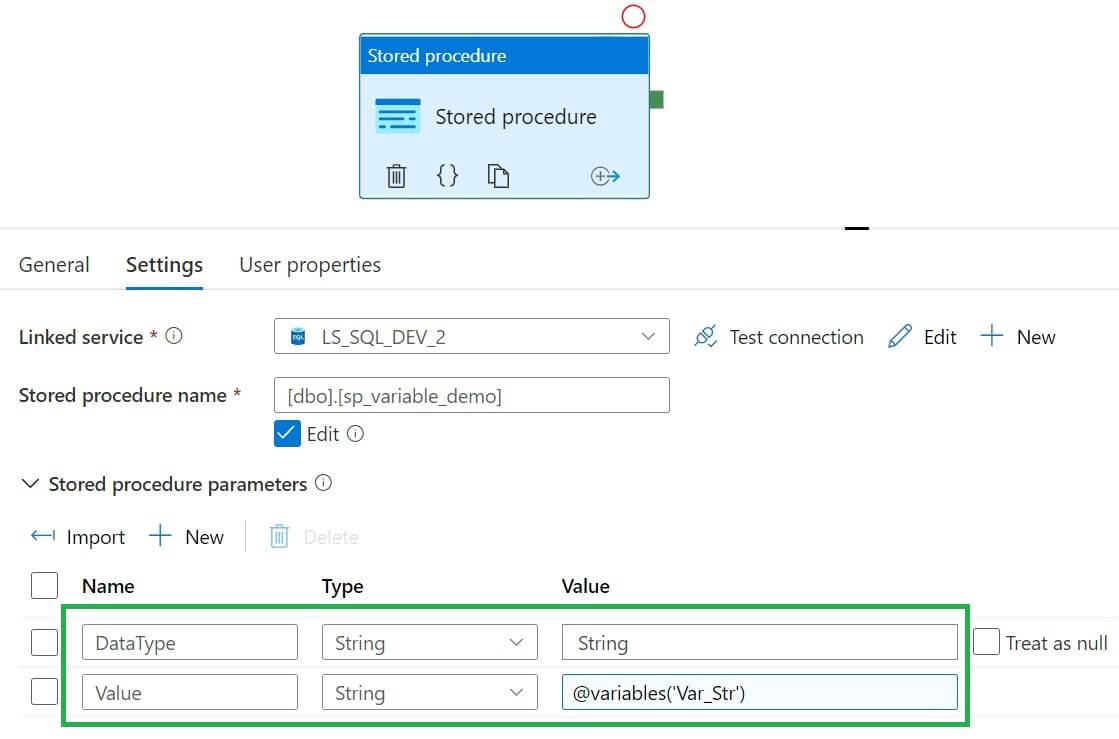
Task: Clone the Stored procedure activity
Action: pyautogui.click(x=498, y=176)
